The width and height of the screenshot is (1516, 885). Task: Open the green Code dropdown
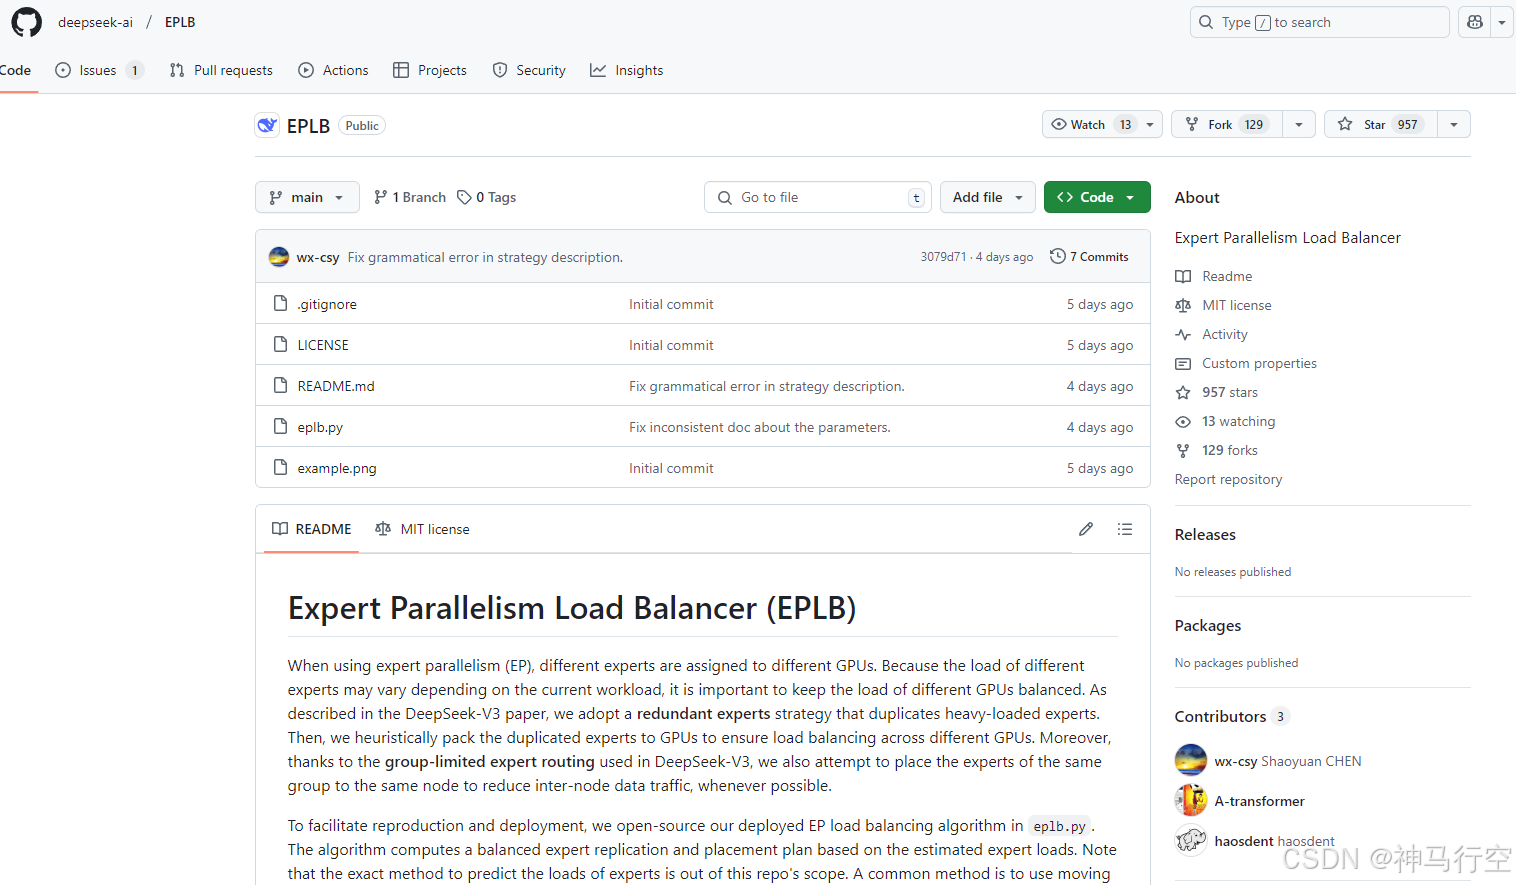coord(1097,197)
